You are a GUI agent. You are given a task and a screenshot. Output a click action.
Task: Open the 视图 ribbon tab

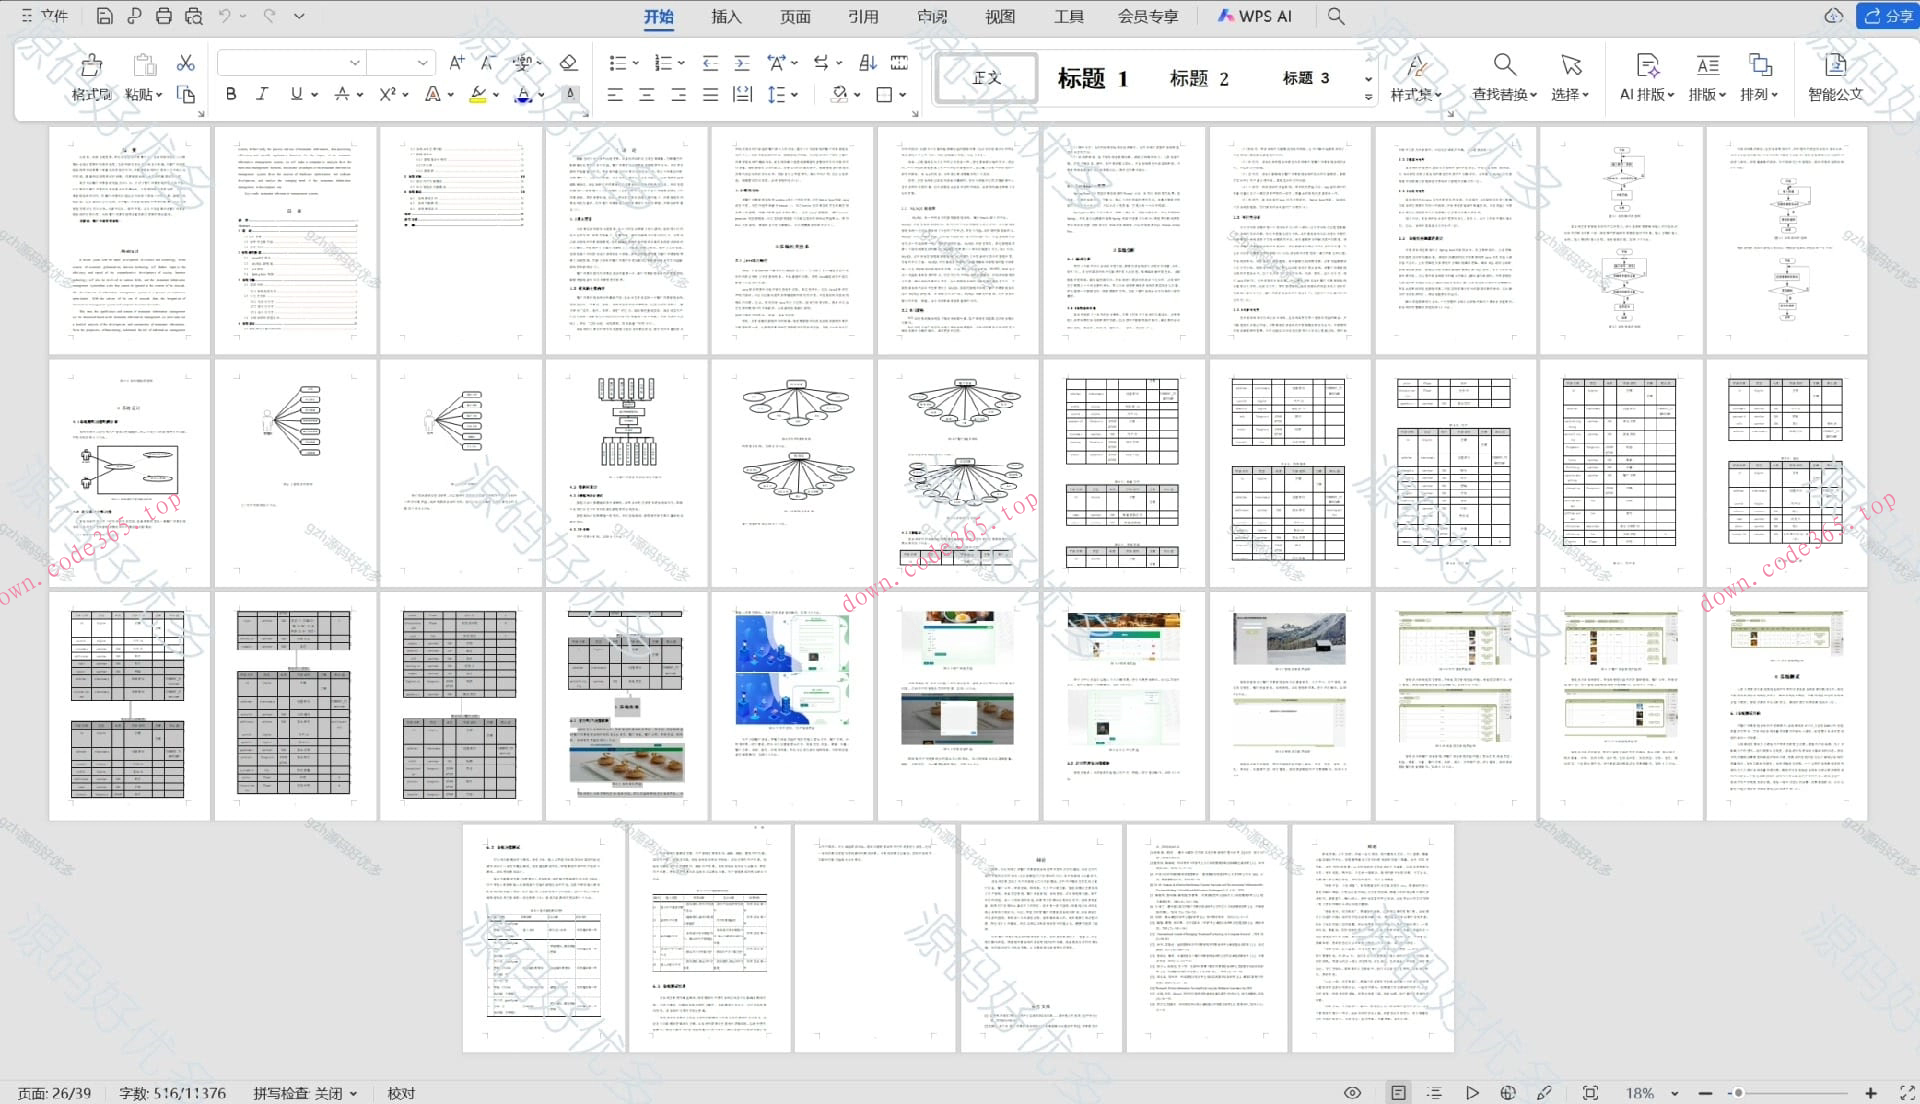tap(999, 16)
